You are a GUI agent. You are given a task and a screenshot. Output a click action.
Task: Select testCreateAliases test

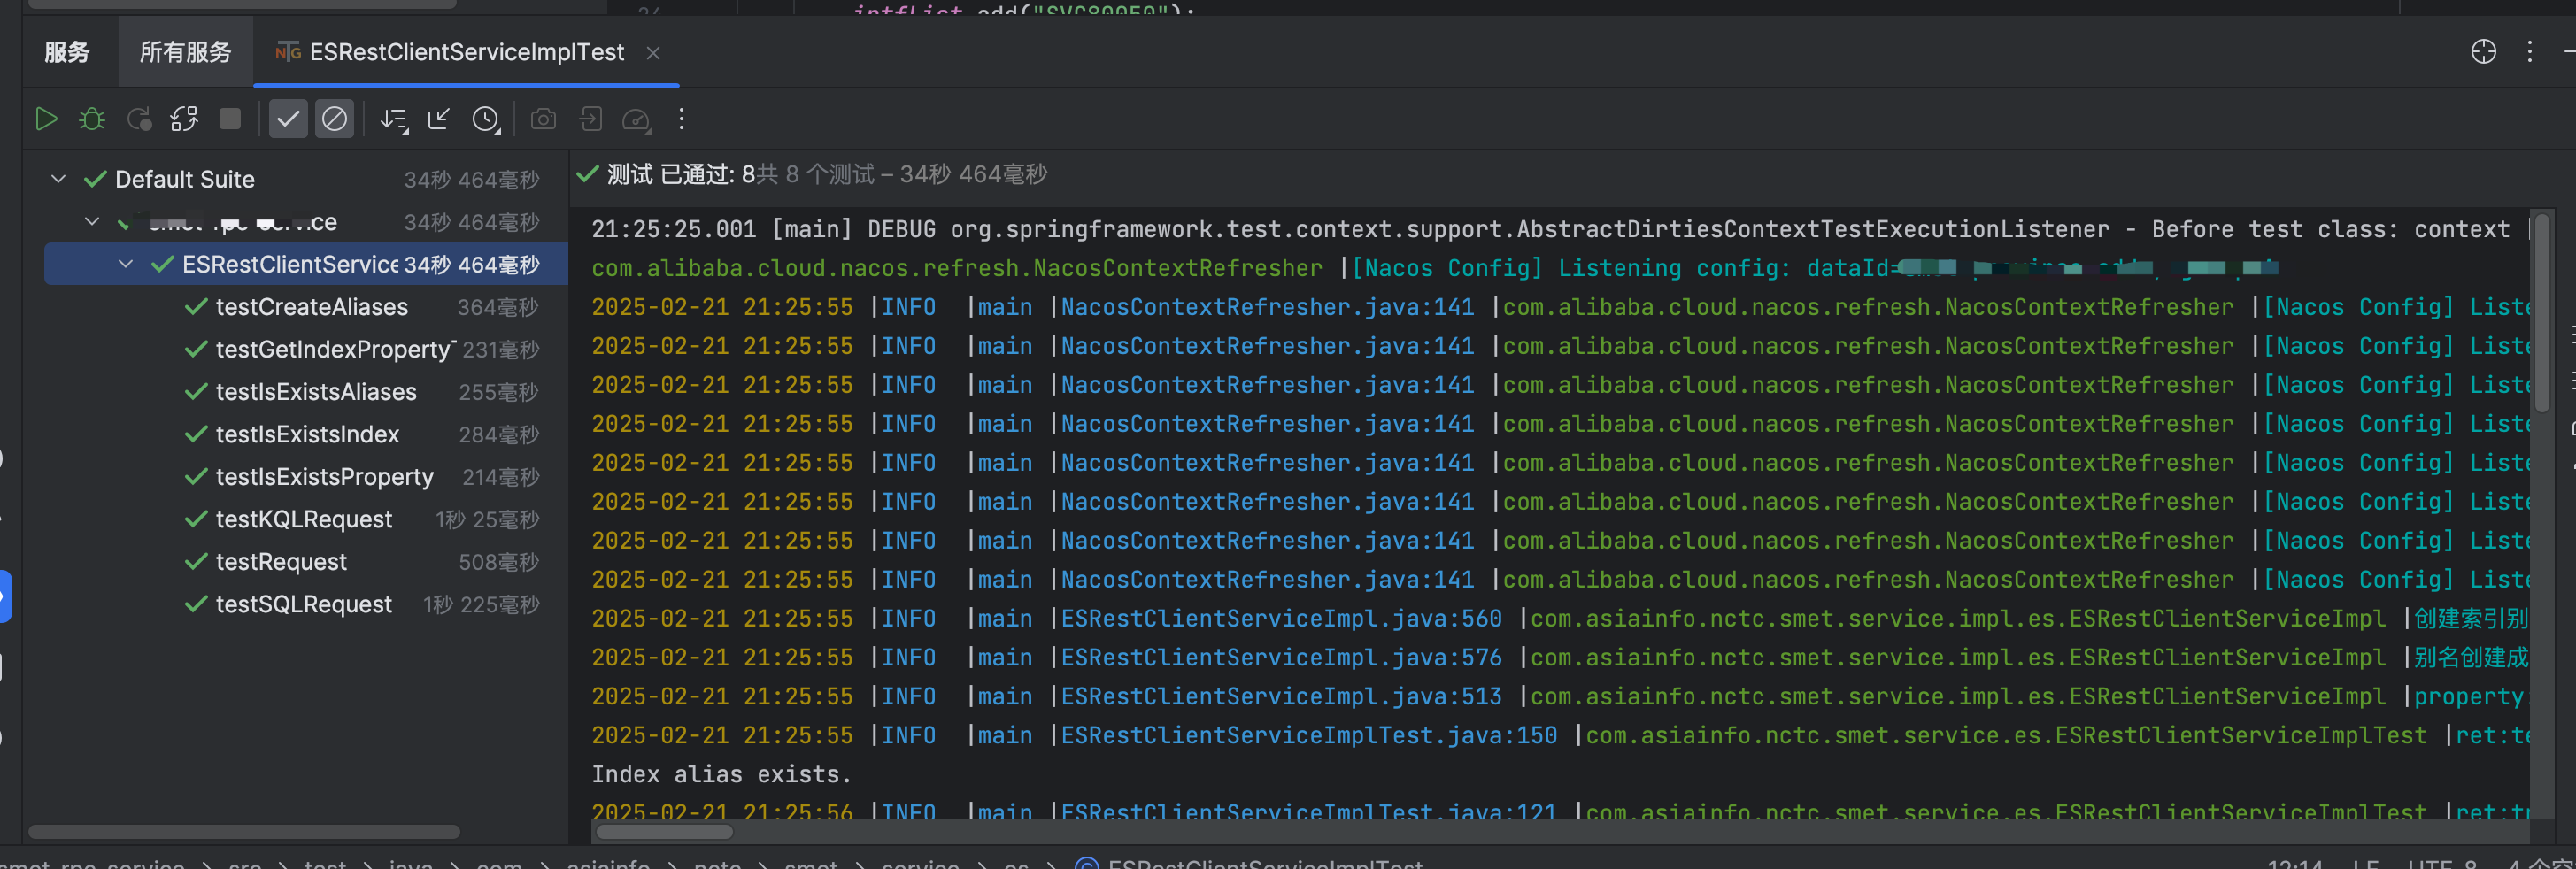(311, 307)
